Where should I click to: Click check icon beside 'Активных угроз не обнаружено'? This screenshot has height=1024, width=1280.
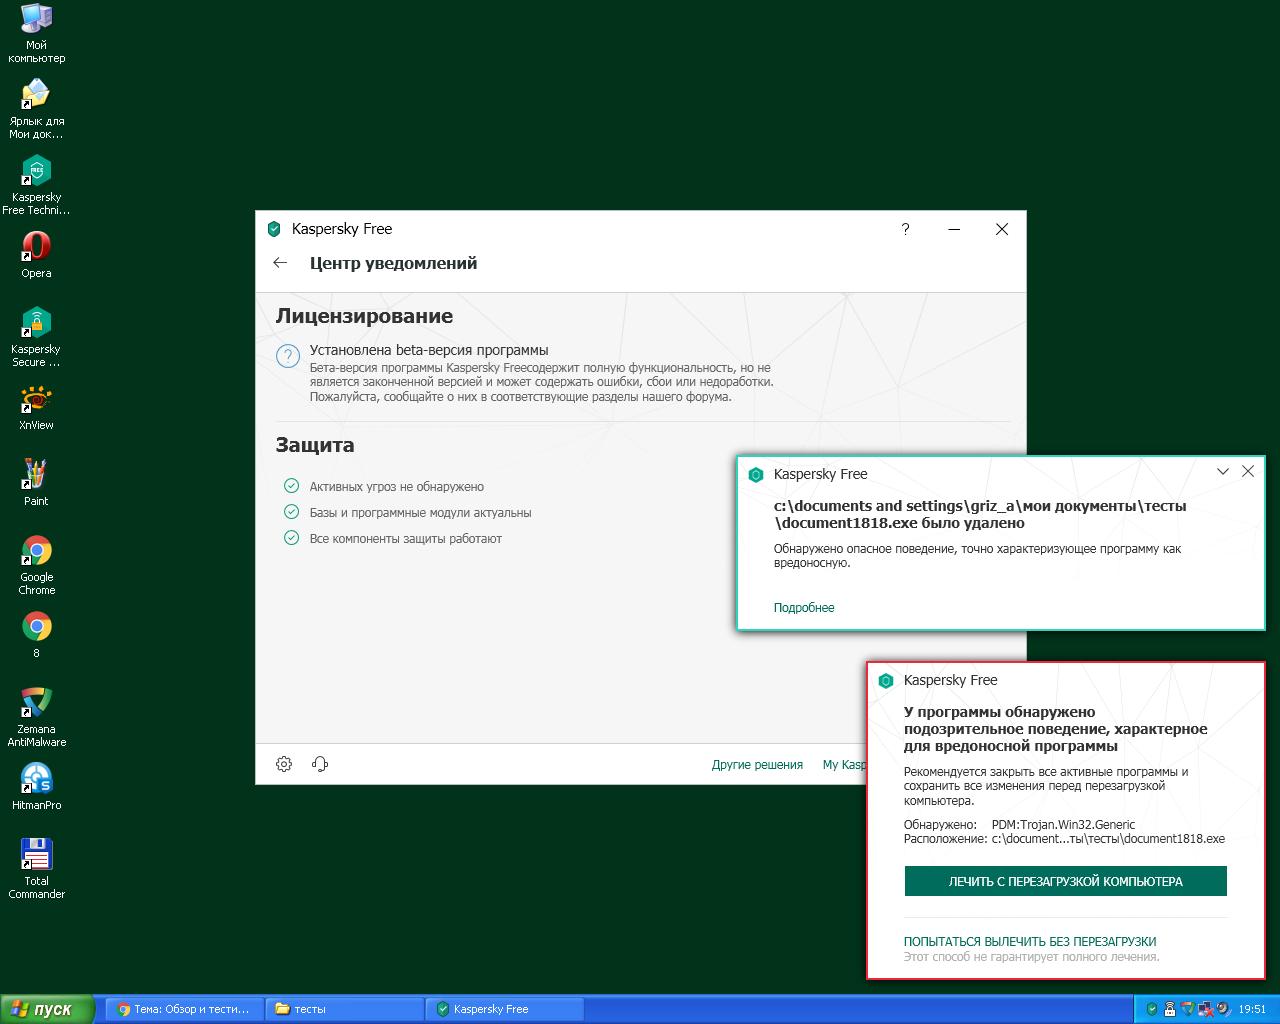291,486
